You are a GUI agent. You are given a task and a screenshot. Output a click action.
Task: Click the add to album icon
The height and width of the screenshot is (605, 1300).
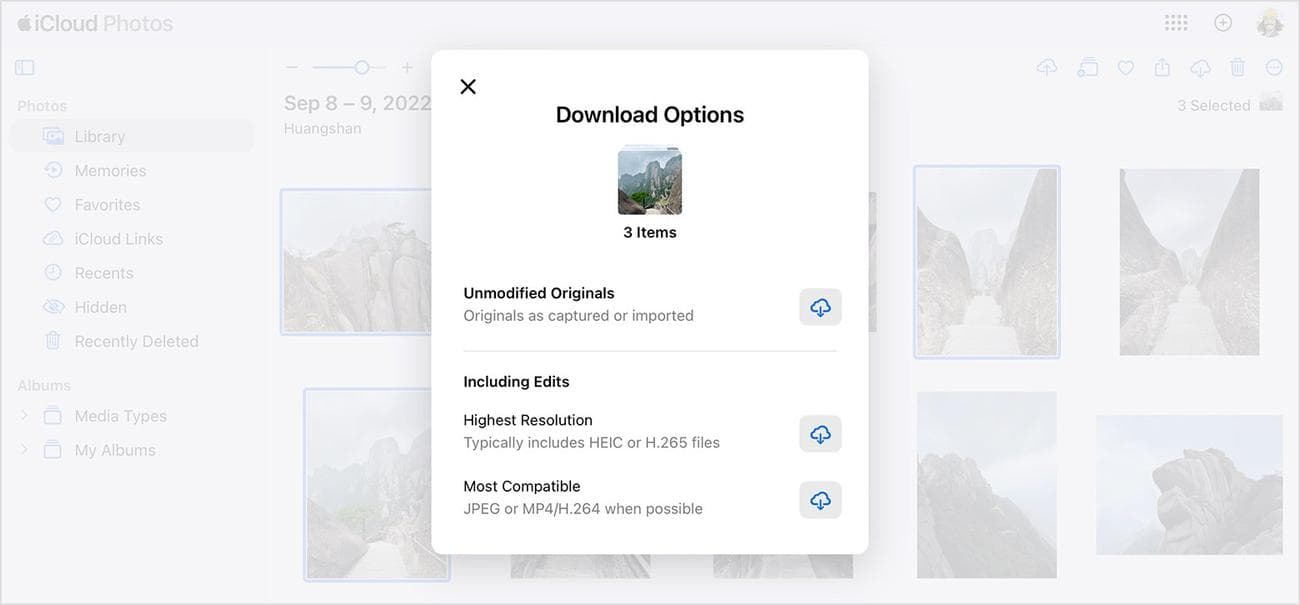[x=1087, y=68]
